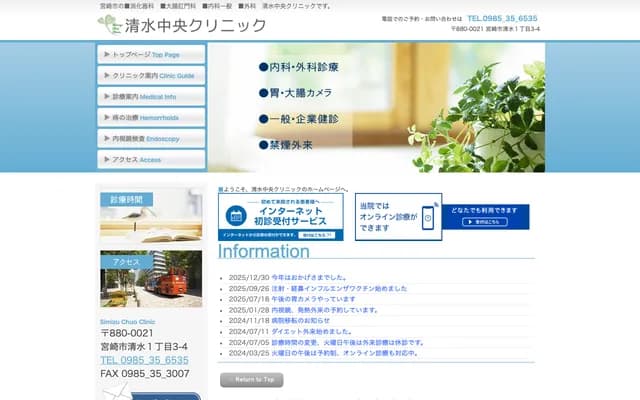640x400 pixels.
Task: Open the 清水中央クリニック site title
Action: [195, 25]
